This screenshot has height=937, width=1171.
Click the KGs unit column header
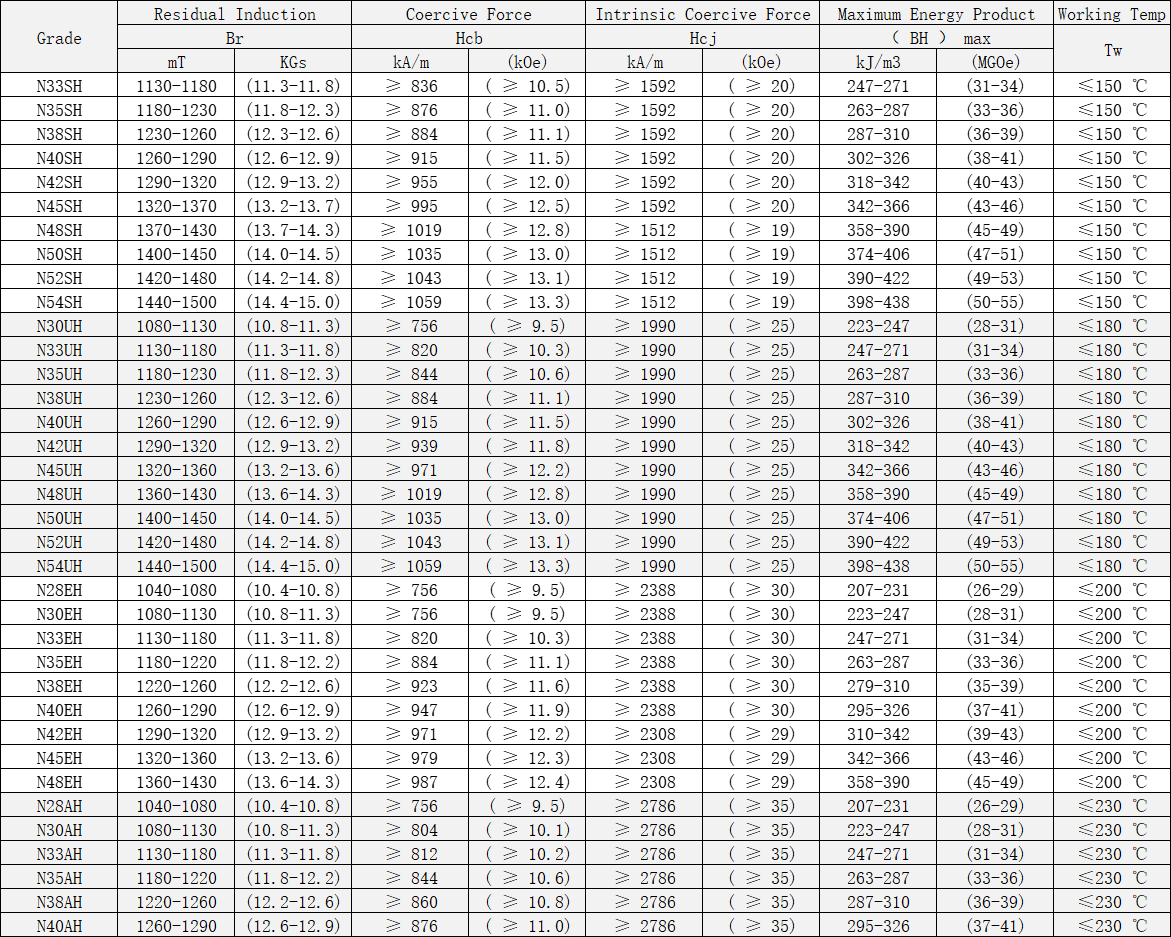click(x=292, y=62)
